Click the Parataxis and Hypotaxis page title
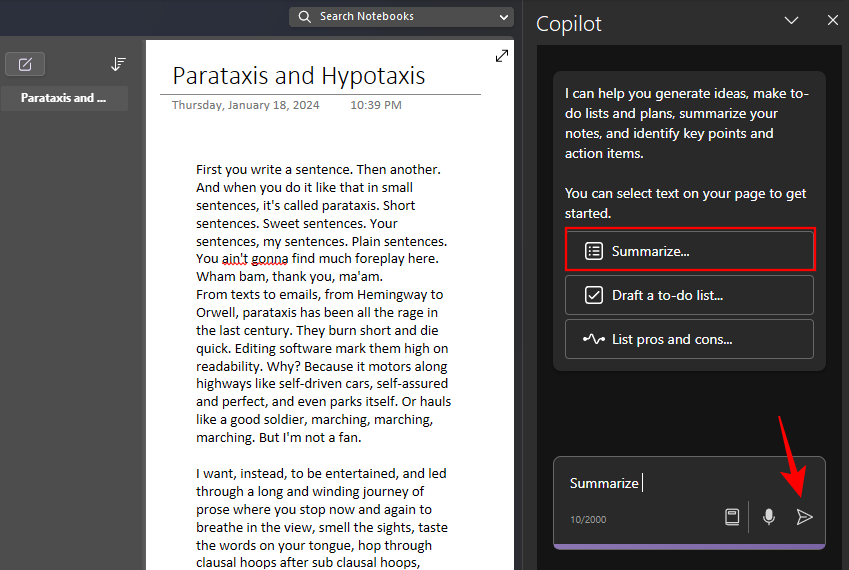This screenshot has height=570, width=849. (x=299, y=75)
